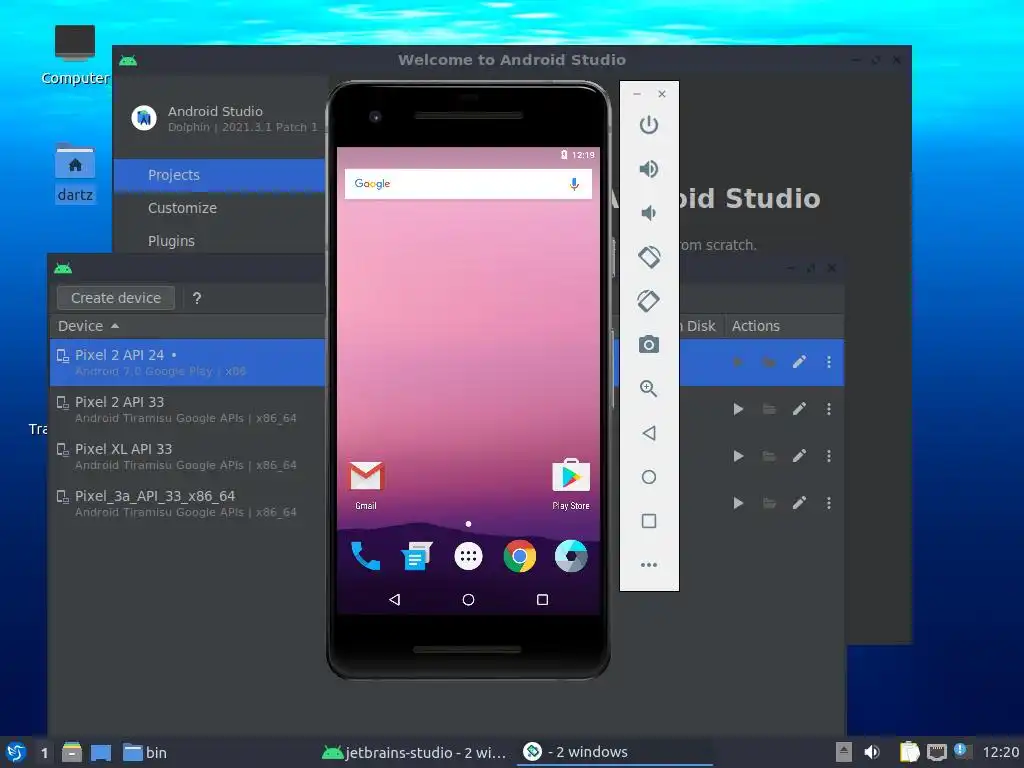Click the Create device button
Screen dimensions: 1024x768
(x=116, y=298)
